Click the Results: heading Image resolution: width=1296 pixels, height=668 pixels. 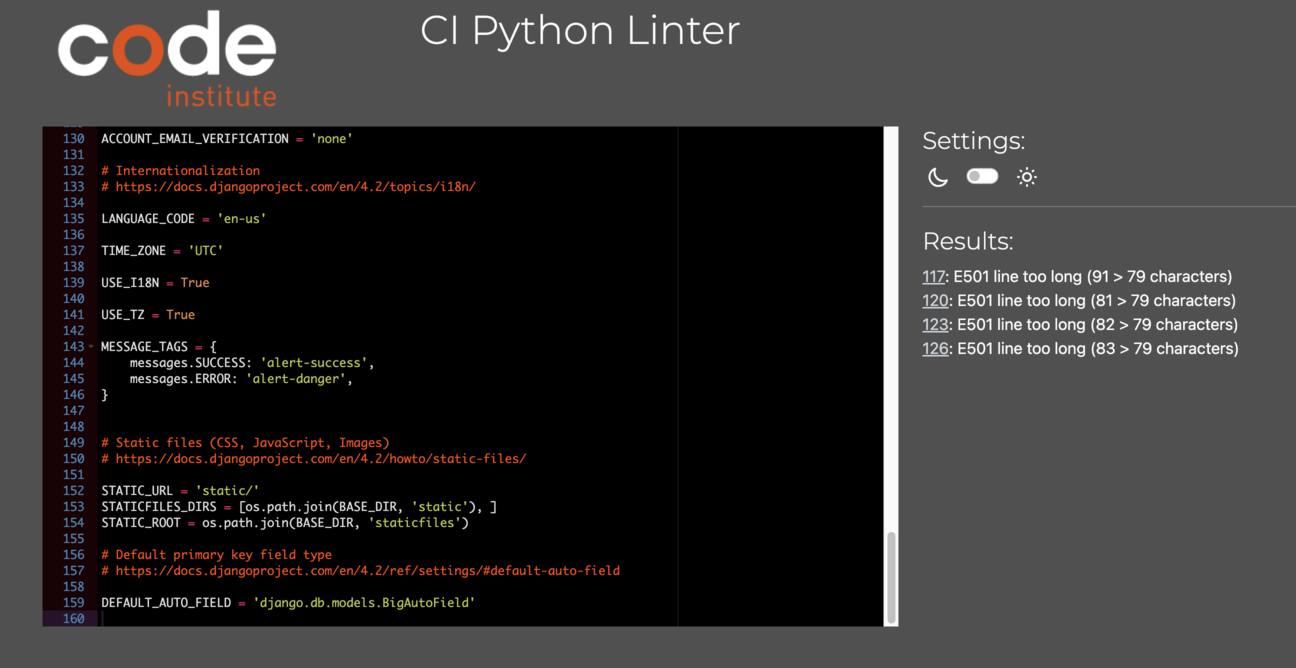pyautogui.click(x=967, y=241)
